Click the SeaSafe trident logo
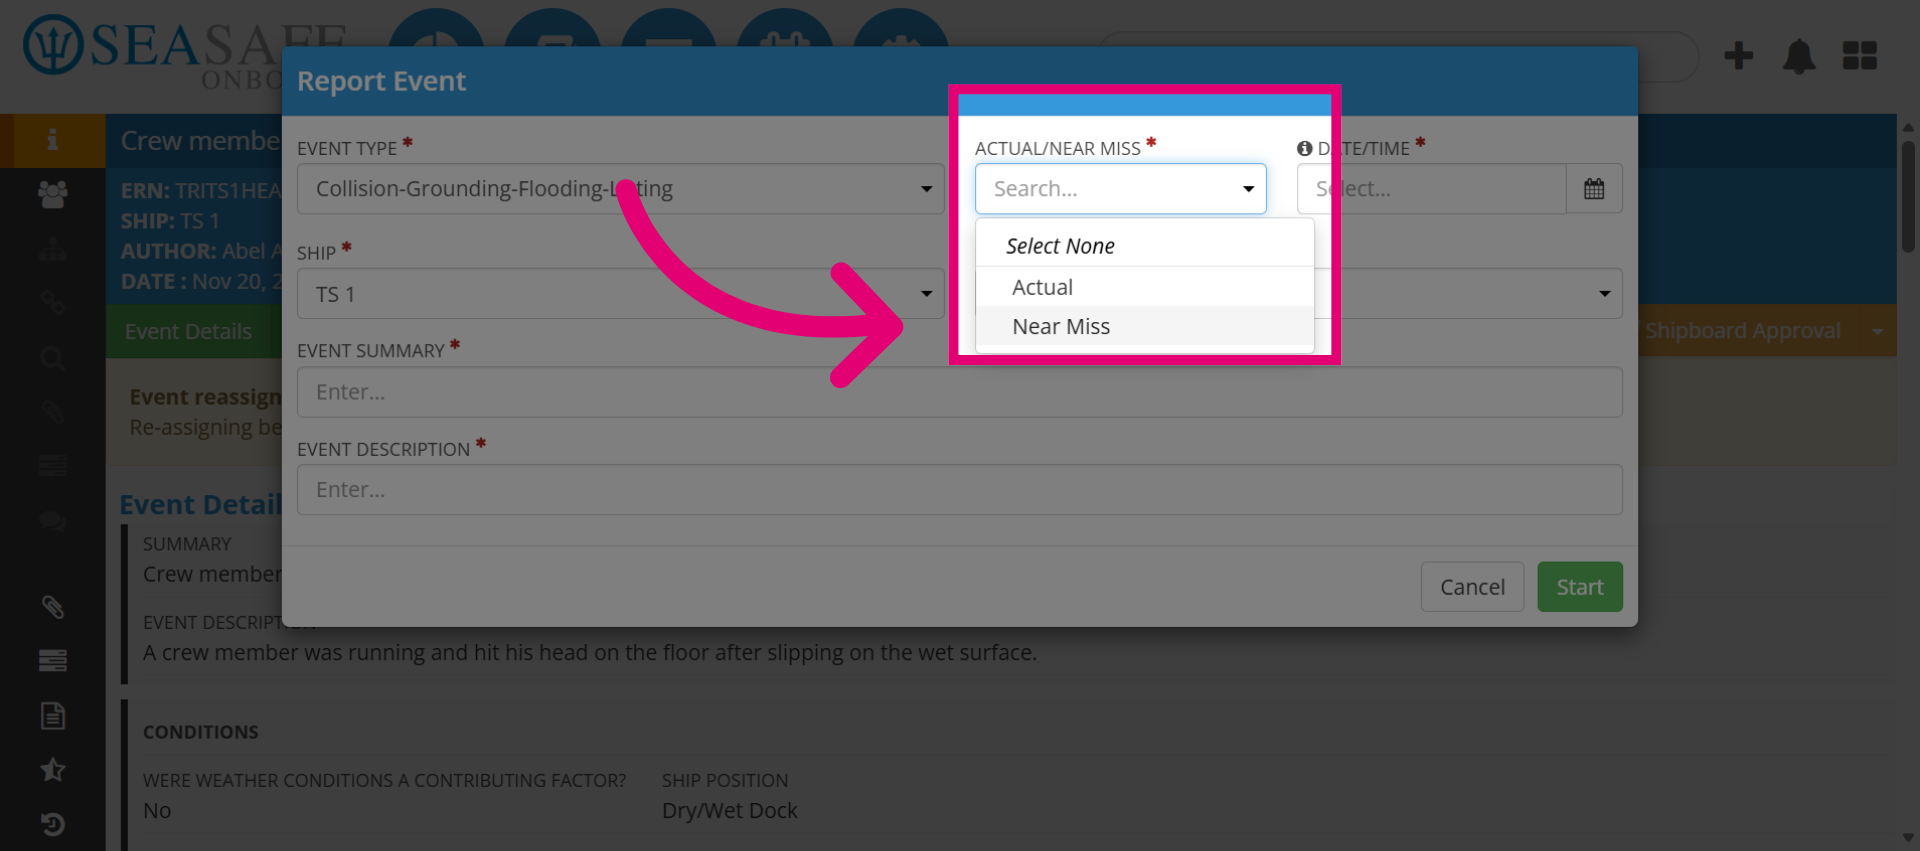Image resolution: width=1920 pixels, height=851 pixels. [52, 45]
